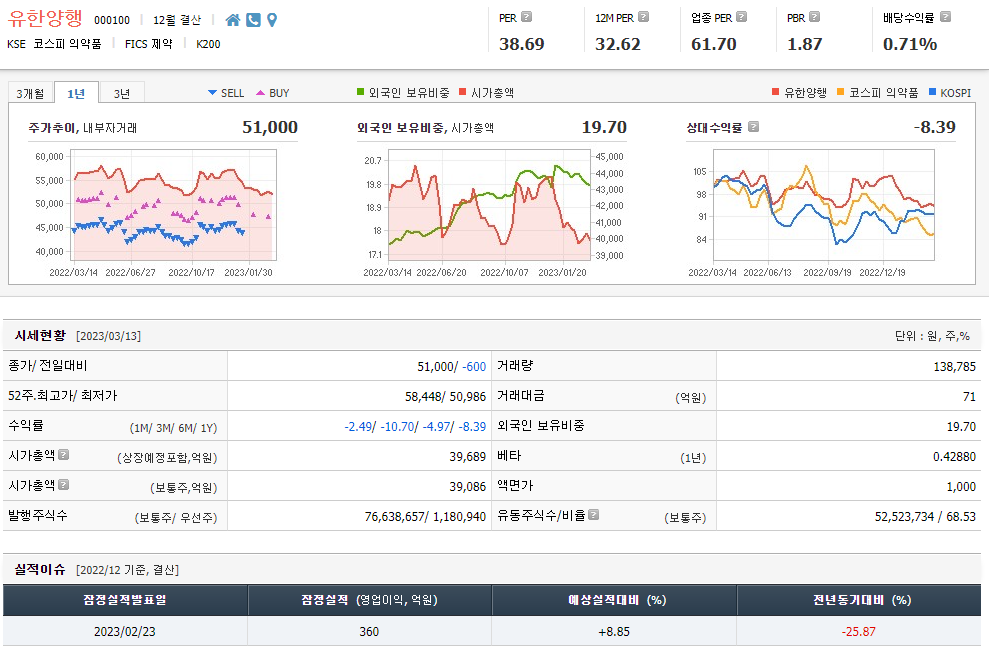Click the 유한양행 company name title
Screen dimensions: 989x657
(45, 18)
